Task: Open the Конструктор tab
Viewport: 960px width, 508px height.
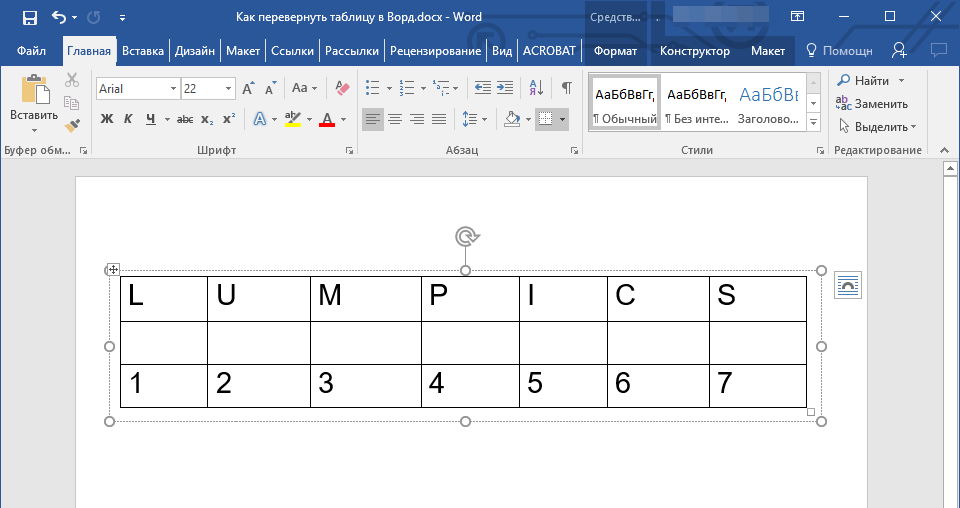Action: pos(694,51)
